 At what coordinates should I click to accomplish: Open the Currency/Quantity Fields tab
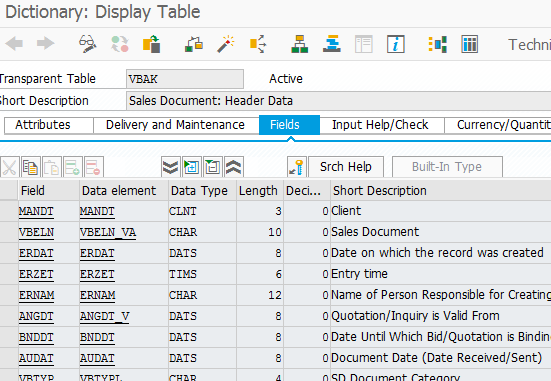click(498, 125)
